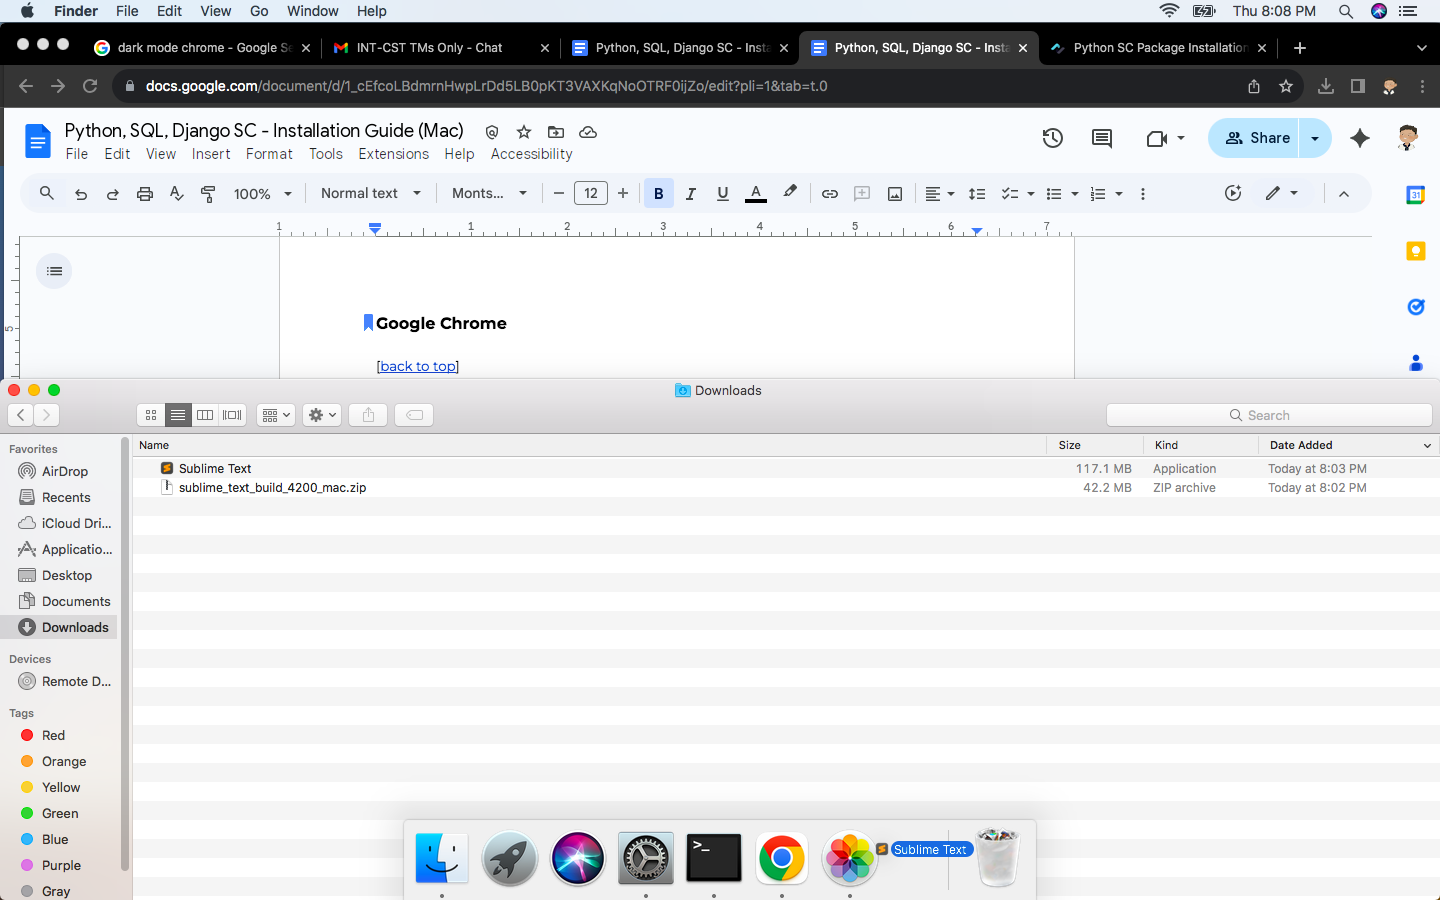This screenshot has width=1440, height=900.
Task: Show document outline icon
Action: [54, 271]
